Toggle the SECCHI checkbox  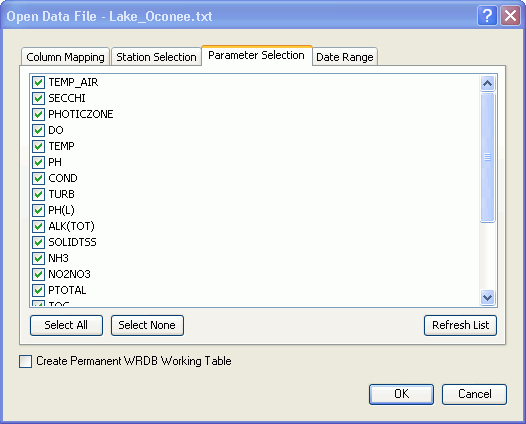pyautogui.click(x=38, y=98)
